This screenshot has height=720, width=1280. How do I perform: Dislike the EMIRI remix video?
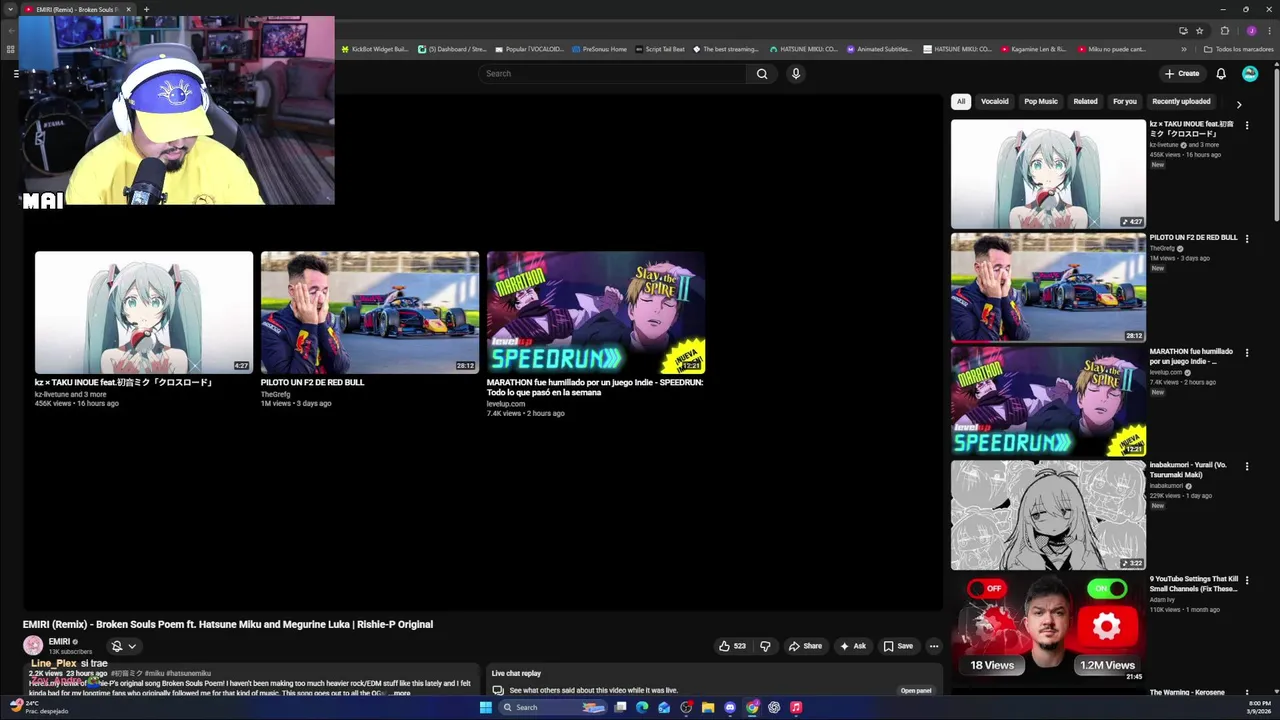[x=765, y=646]
